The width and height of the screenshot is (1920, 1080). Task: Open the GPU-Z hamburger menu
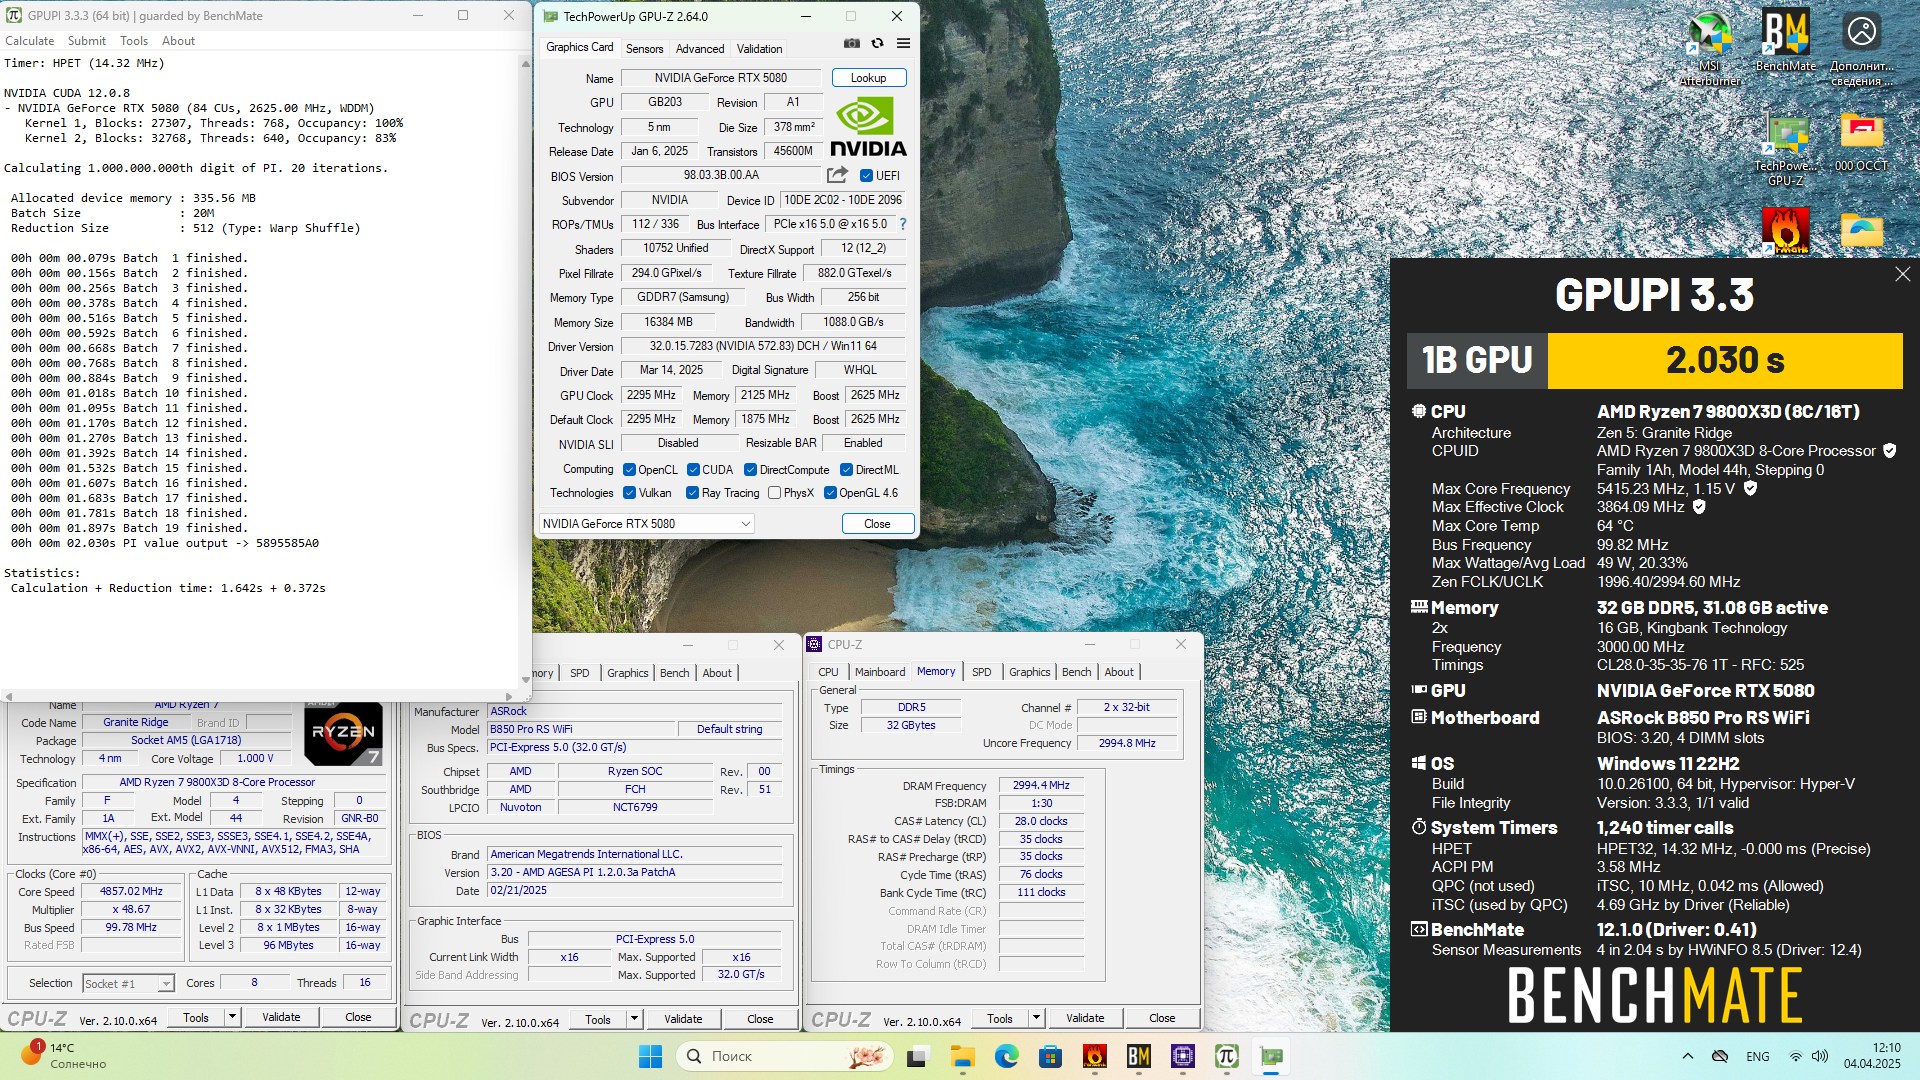coord(903,44)
